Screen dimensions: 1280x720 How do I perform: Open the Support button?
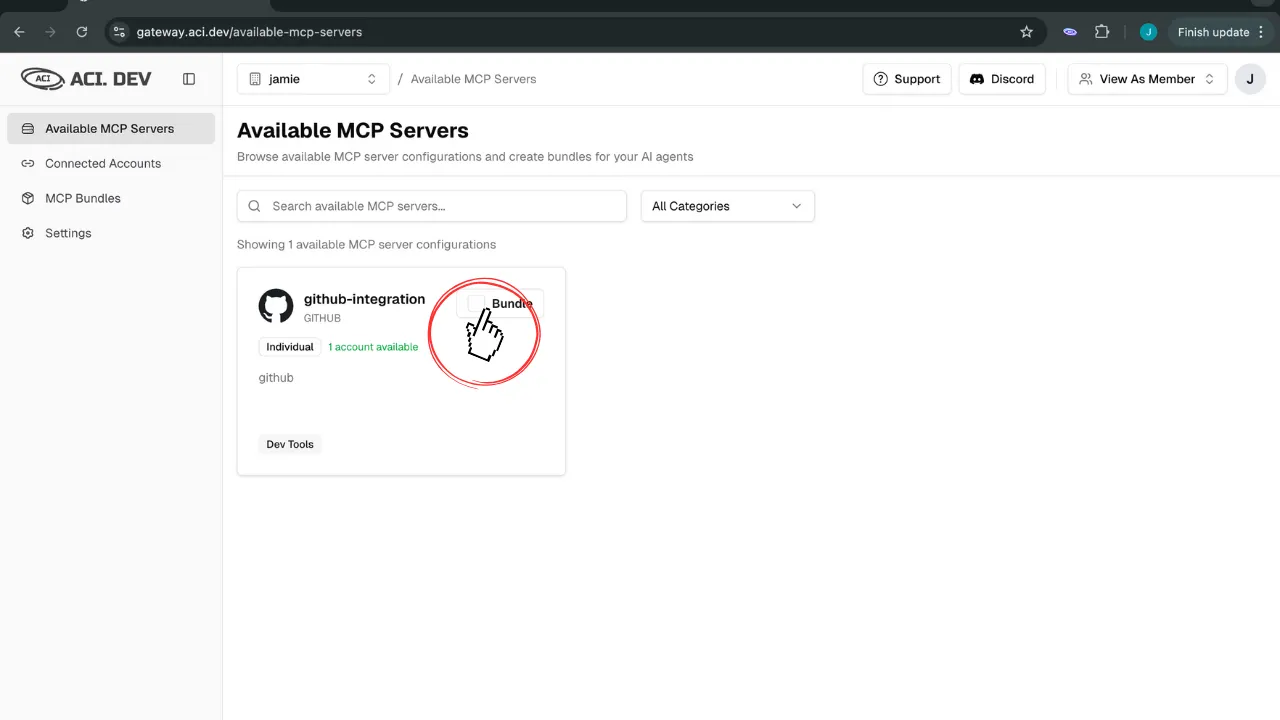[907, 79]
